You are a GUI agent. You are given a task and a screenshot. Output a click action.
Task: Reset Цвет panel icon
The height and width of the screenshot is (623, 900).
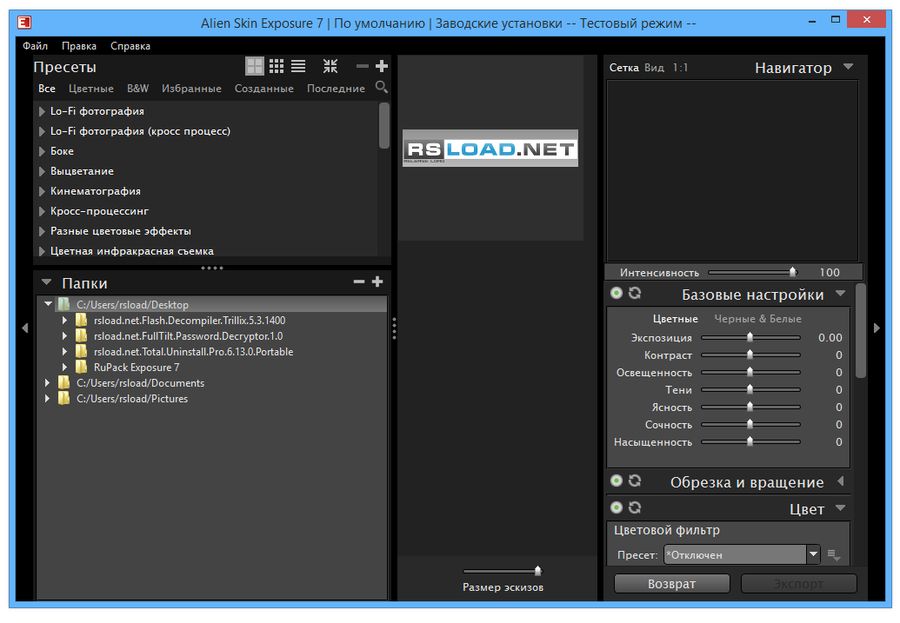(634, 508)
